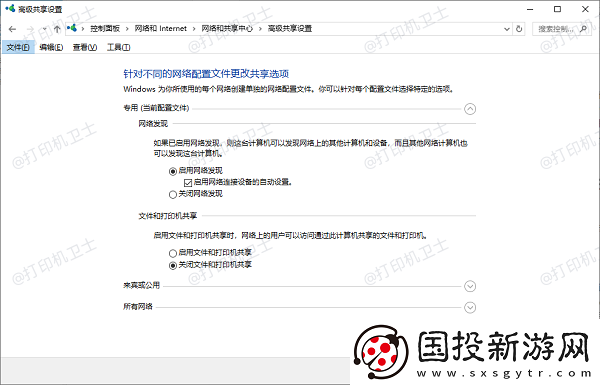The width and height of the screenshot is (600, 385).
Task: Click the chevron after 网络和 Internet
Action: pos(194,29)
